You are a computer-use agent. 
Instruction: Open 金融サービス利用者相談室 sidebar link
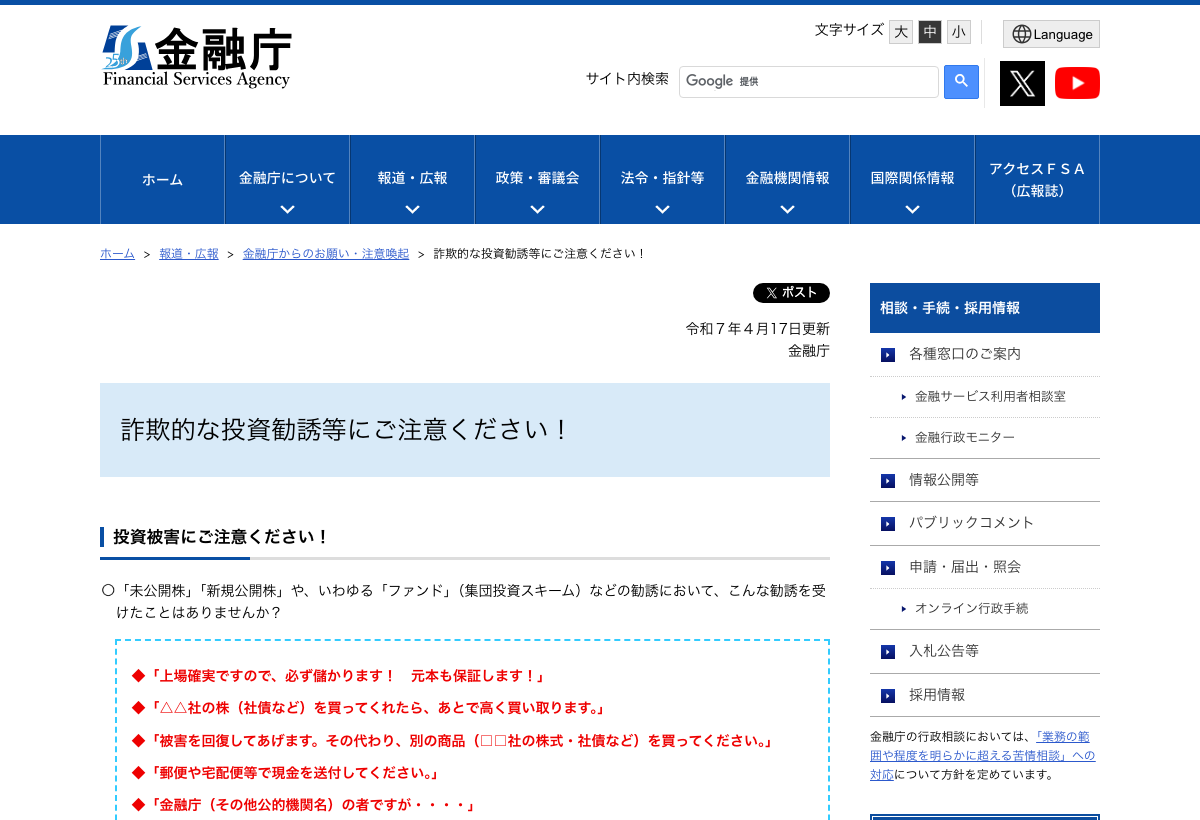point(990,396)
